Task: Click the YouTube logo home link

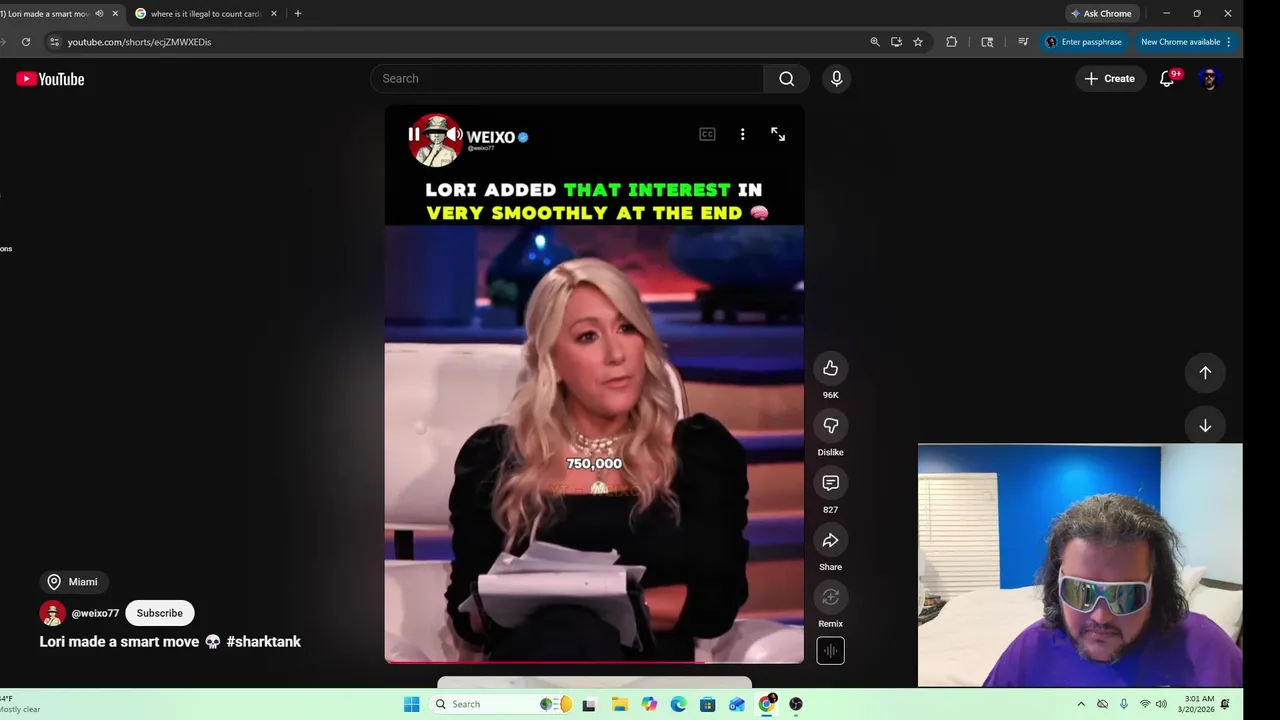Action: (x=50, y=79)
